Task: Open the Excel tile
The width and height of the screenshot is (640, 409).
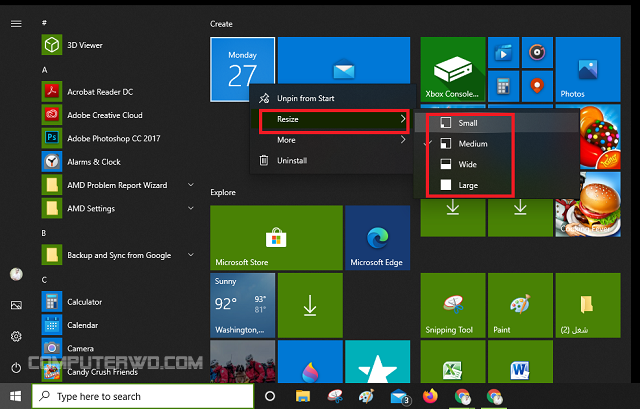Action: pos(453,362)
